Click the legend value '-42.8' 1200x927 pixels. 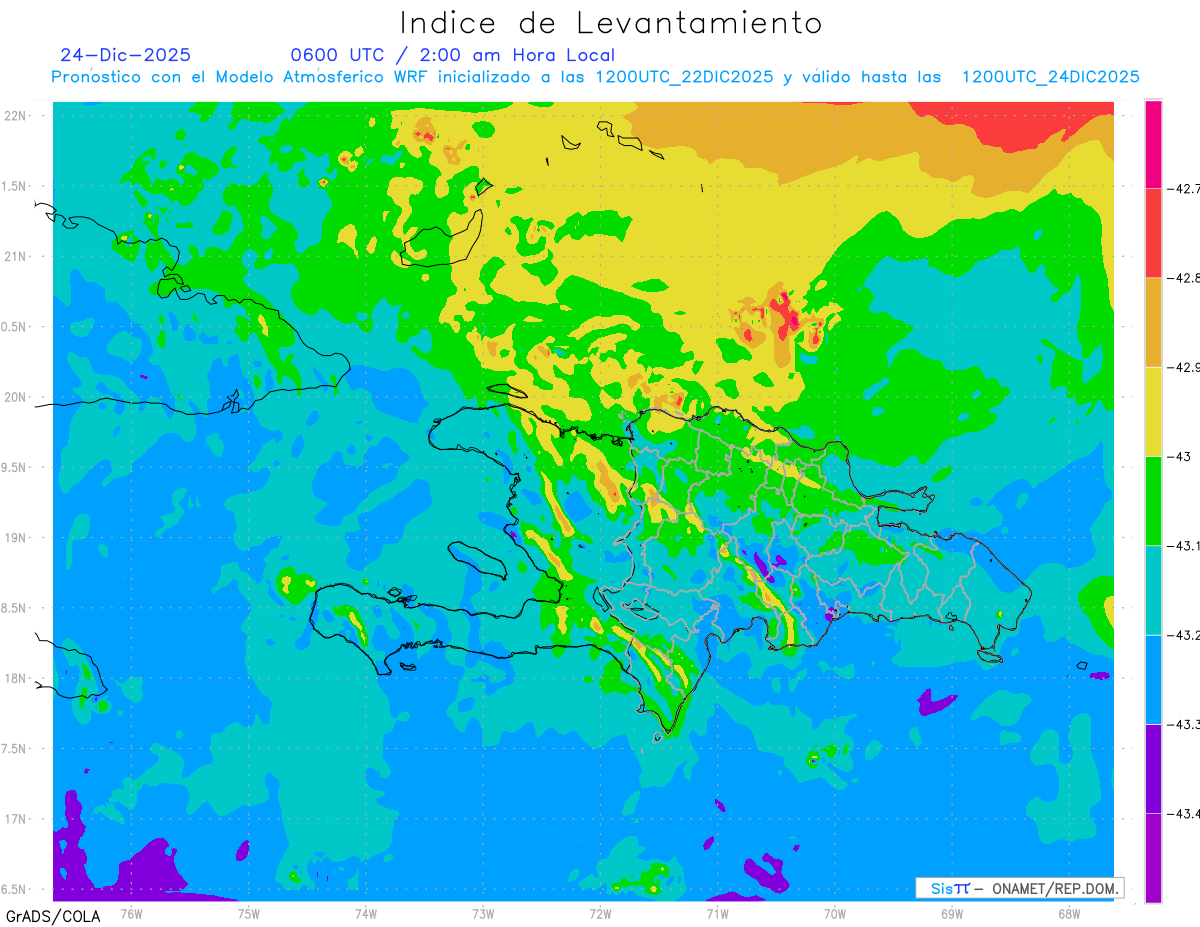[1183, 277]
